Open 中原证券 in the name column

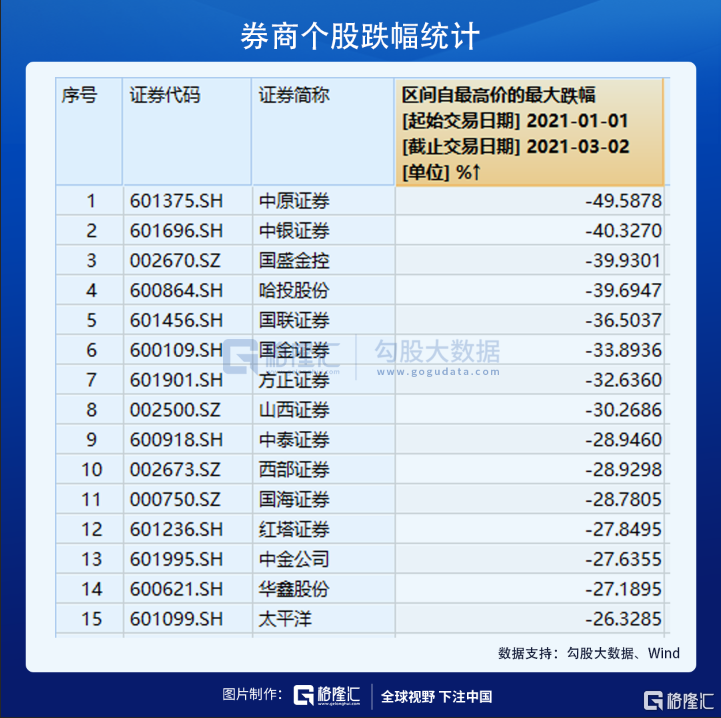point(293,201)
